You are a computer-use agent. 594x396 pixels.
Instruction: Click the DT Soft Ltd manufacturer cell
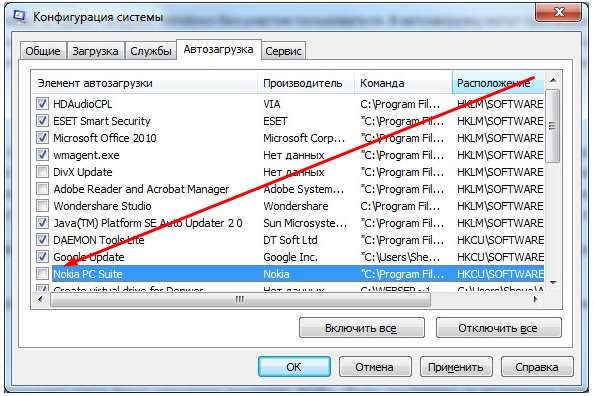(290, 240)
